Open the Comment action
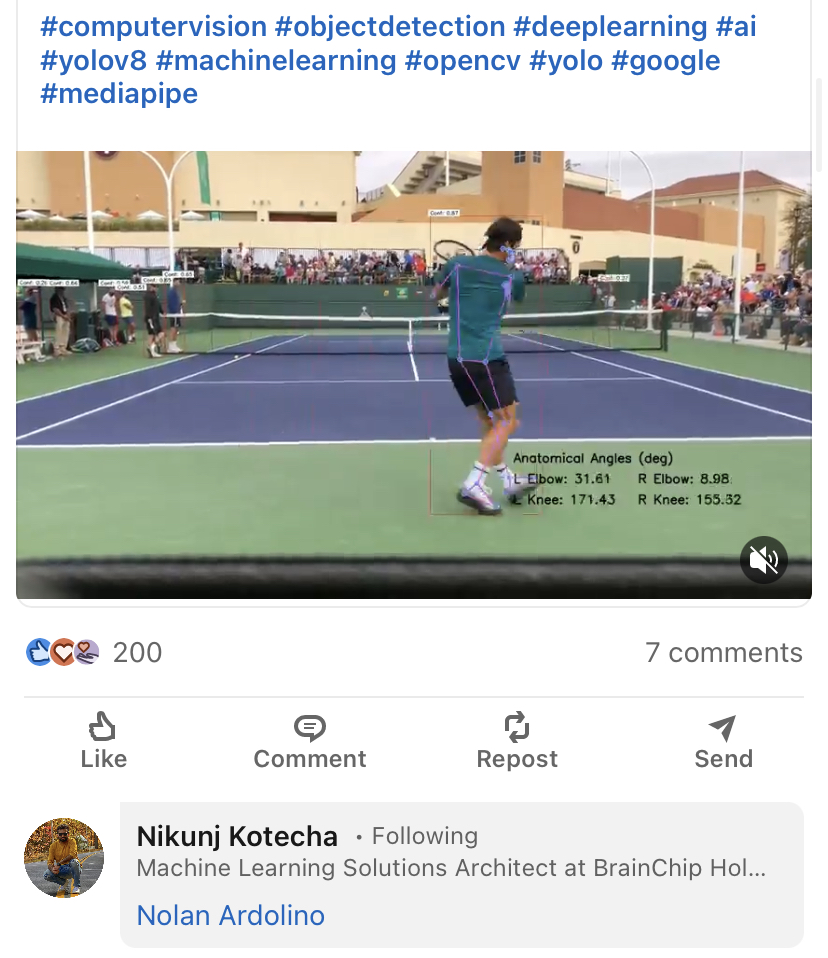 point(310,741)
